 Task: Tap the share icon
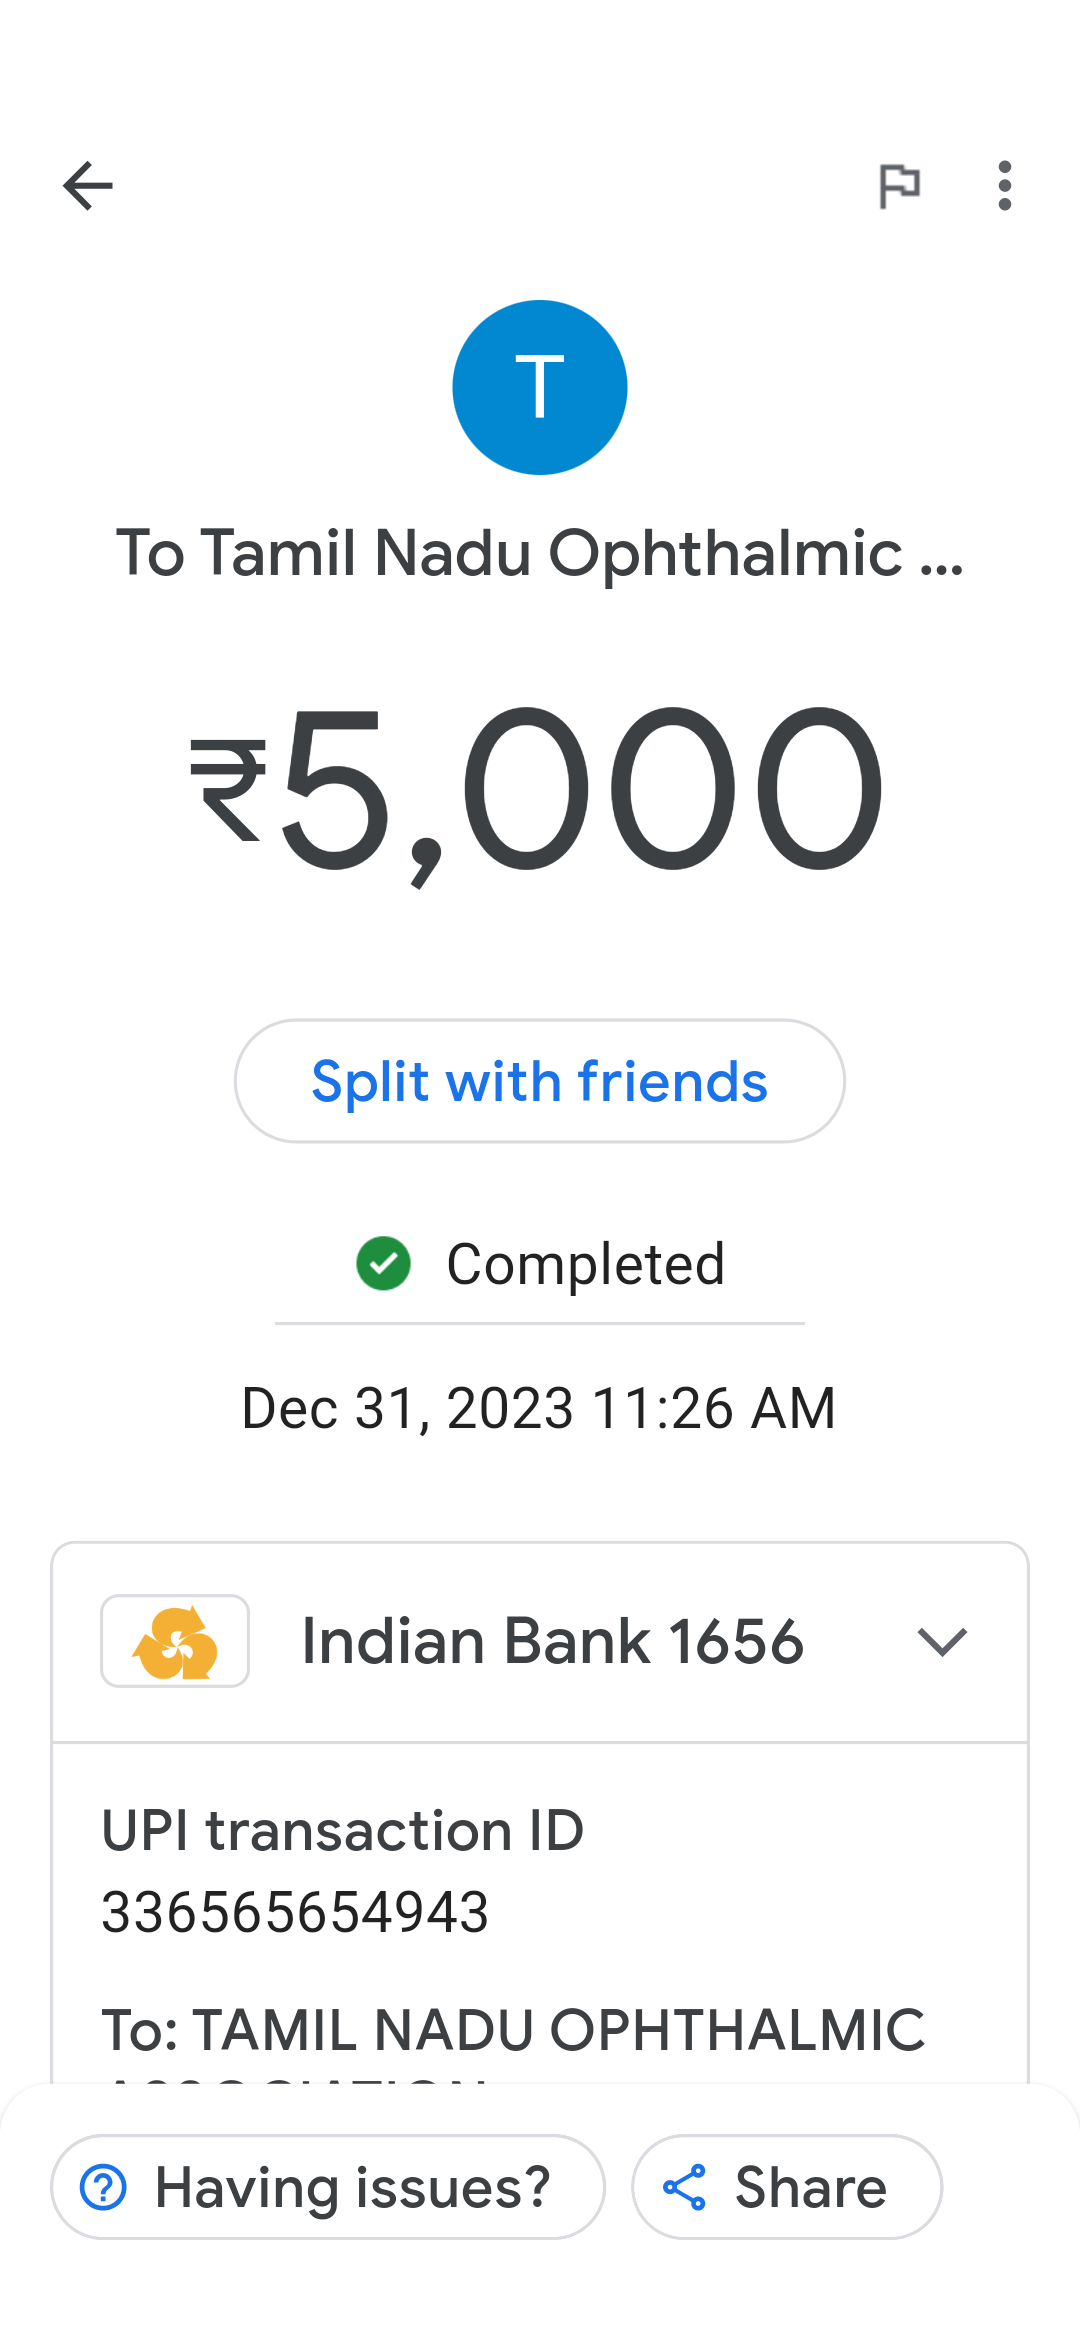coord(685,2187)
